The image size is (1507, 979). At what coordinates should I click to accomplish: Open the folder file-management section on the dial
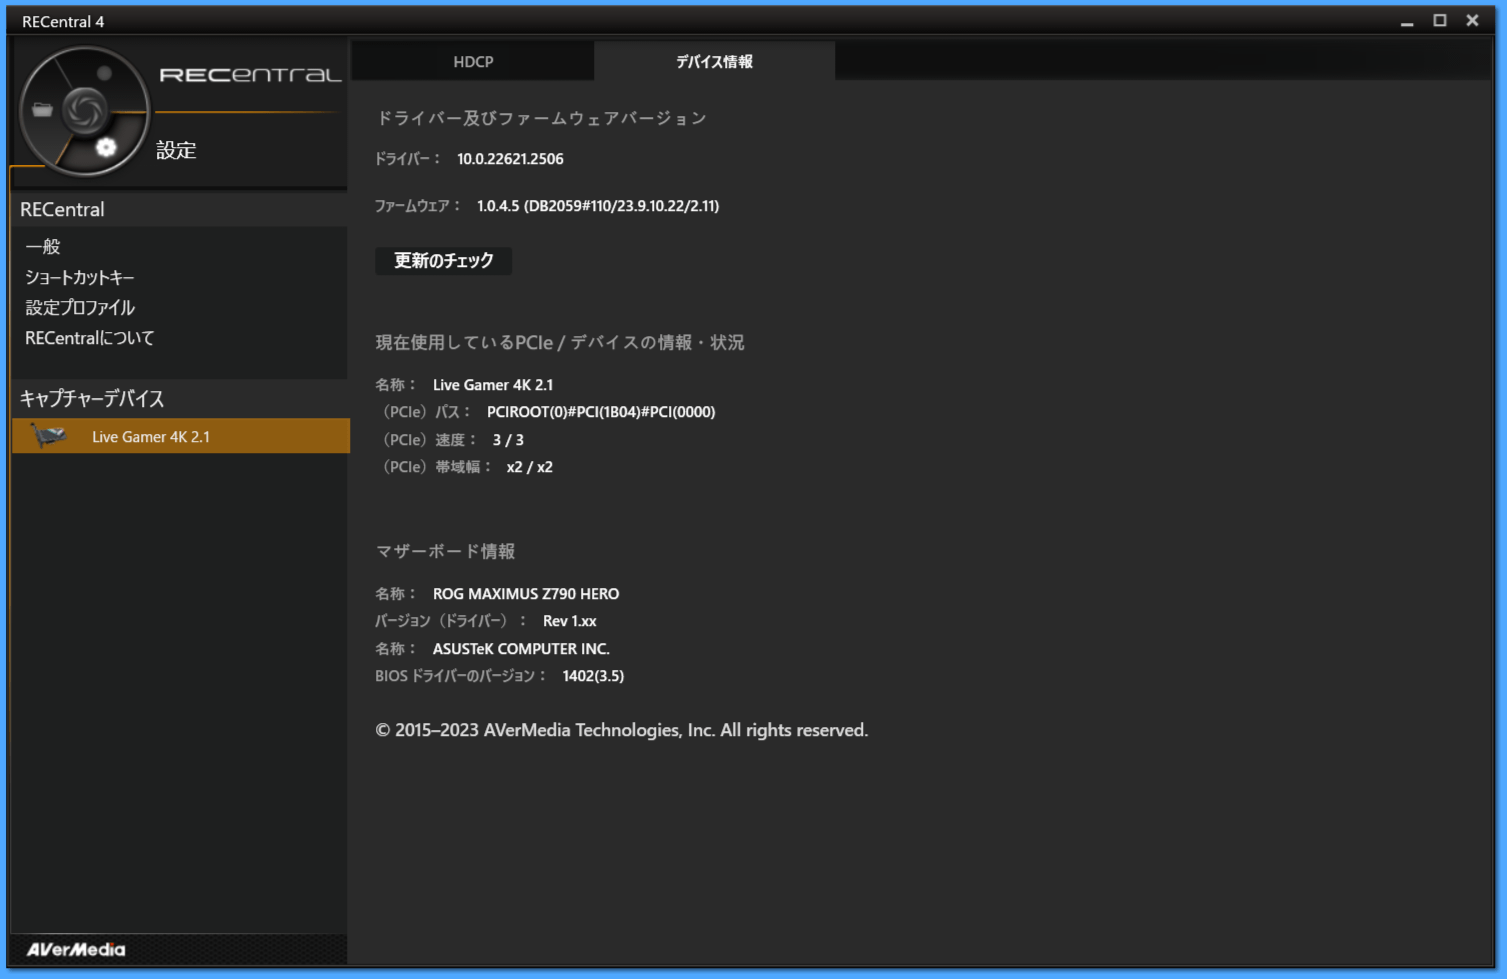42,110
